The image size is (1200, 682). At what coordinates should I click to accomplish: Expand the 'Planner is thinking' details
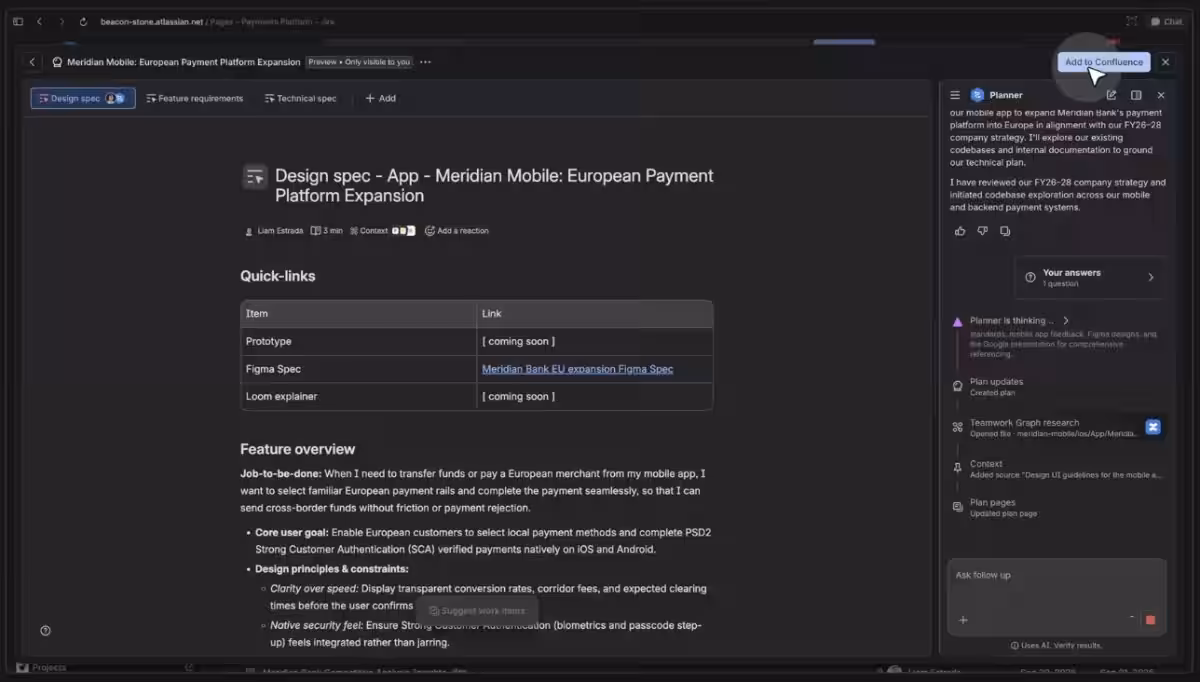(x=1019, y=321)
